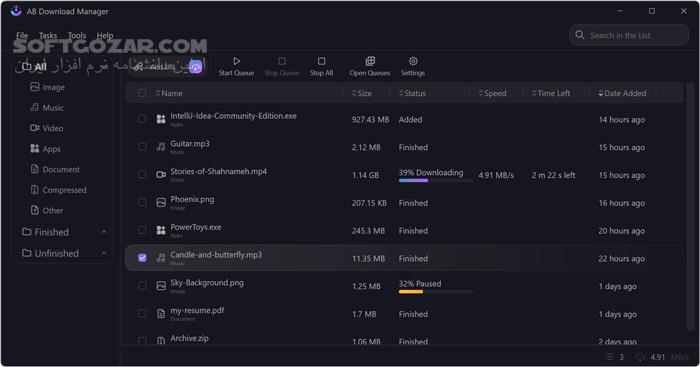Click the Finished folder icon
The width and height of the screenshot is (700, 367).
[x=26, y=232]
